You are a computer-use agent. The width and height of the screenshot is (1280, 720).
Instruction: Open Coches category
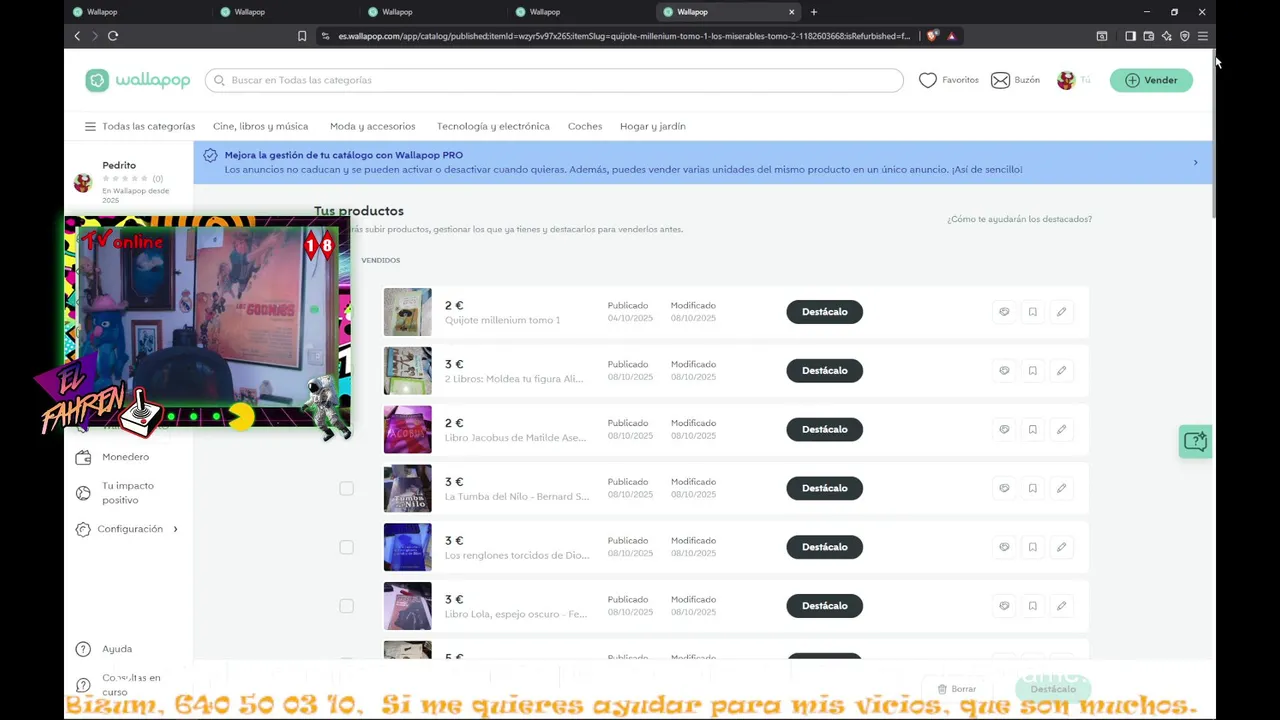tap(585, 126)
